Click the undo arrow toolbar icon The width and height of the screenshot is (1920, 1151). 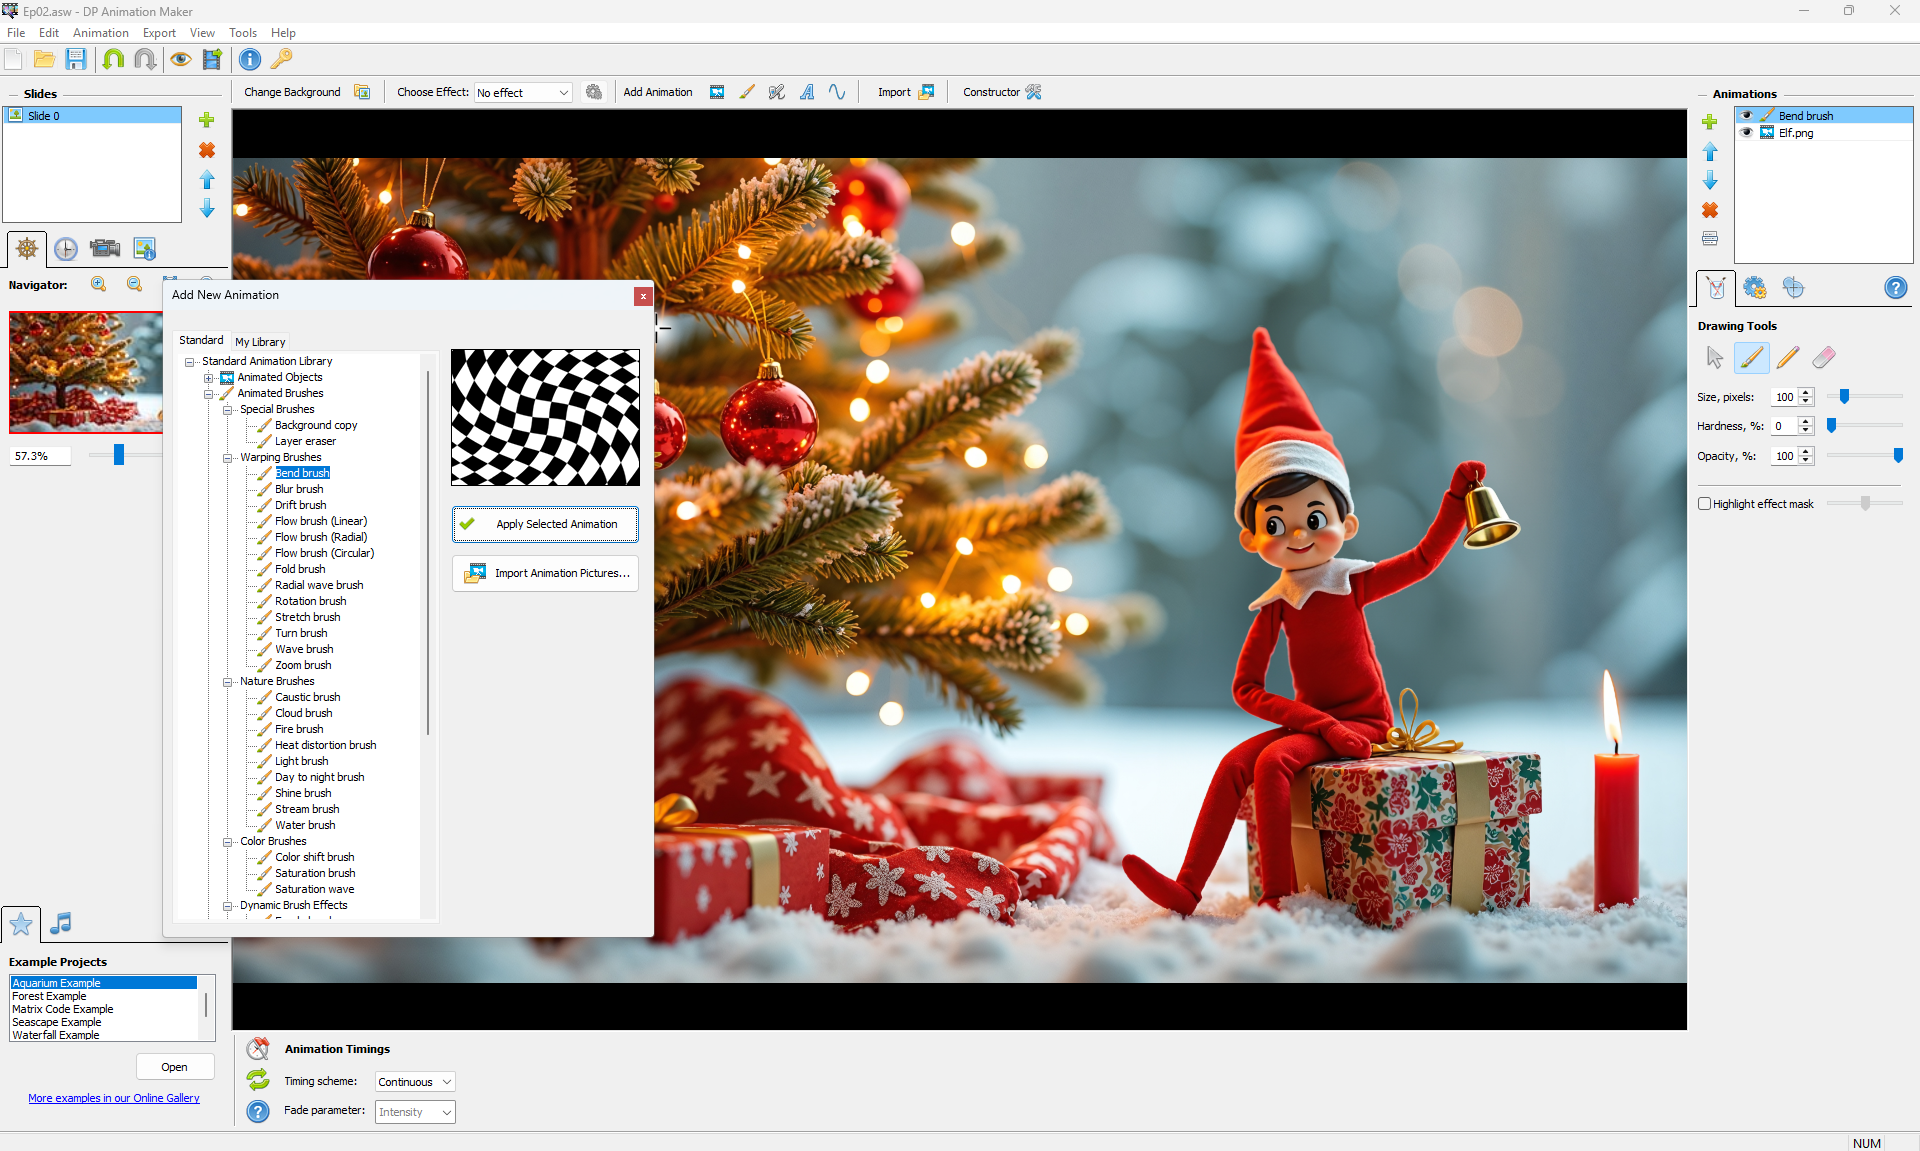[x=113, y=59]
